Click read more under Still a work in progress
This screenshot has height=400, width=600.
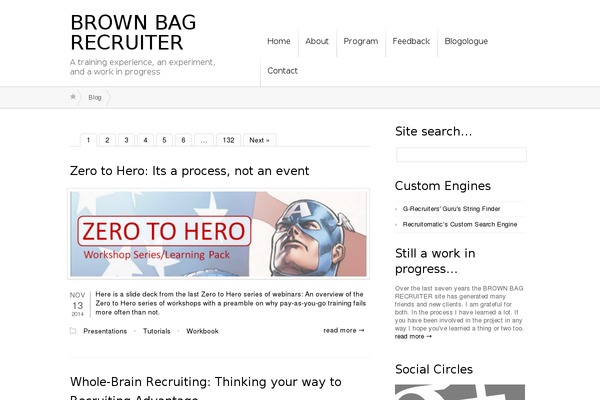413,336
